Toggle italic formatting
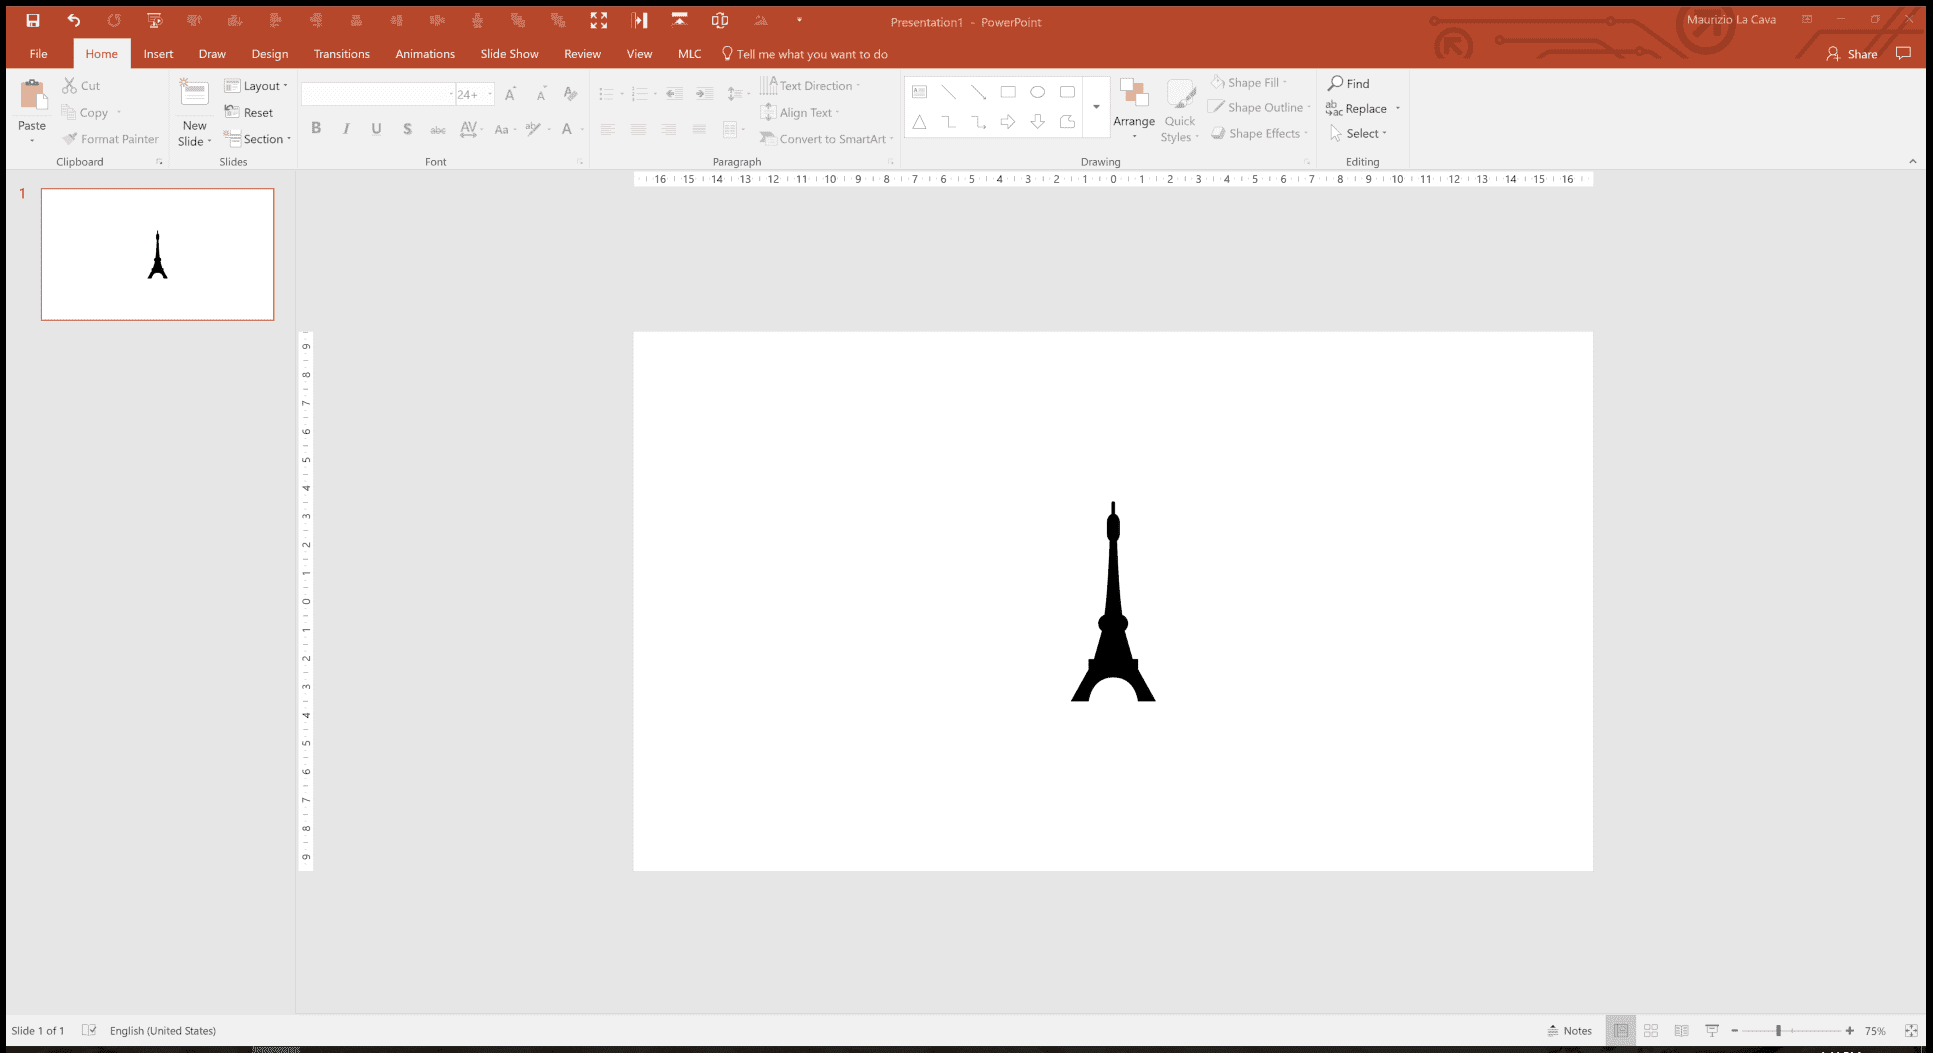 pyautogui.click(x=346, y=128)
